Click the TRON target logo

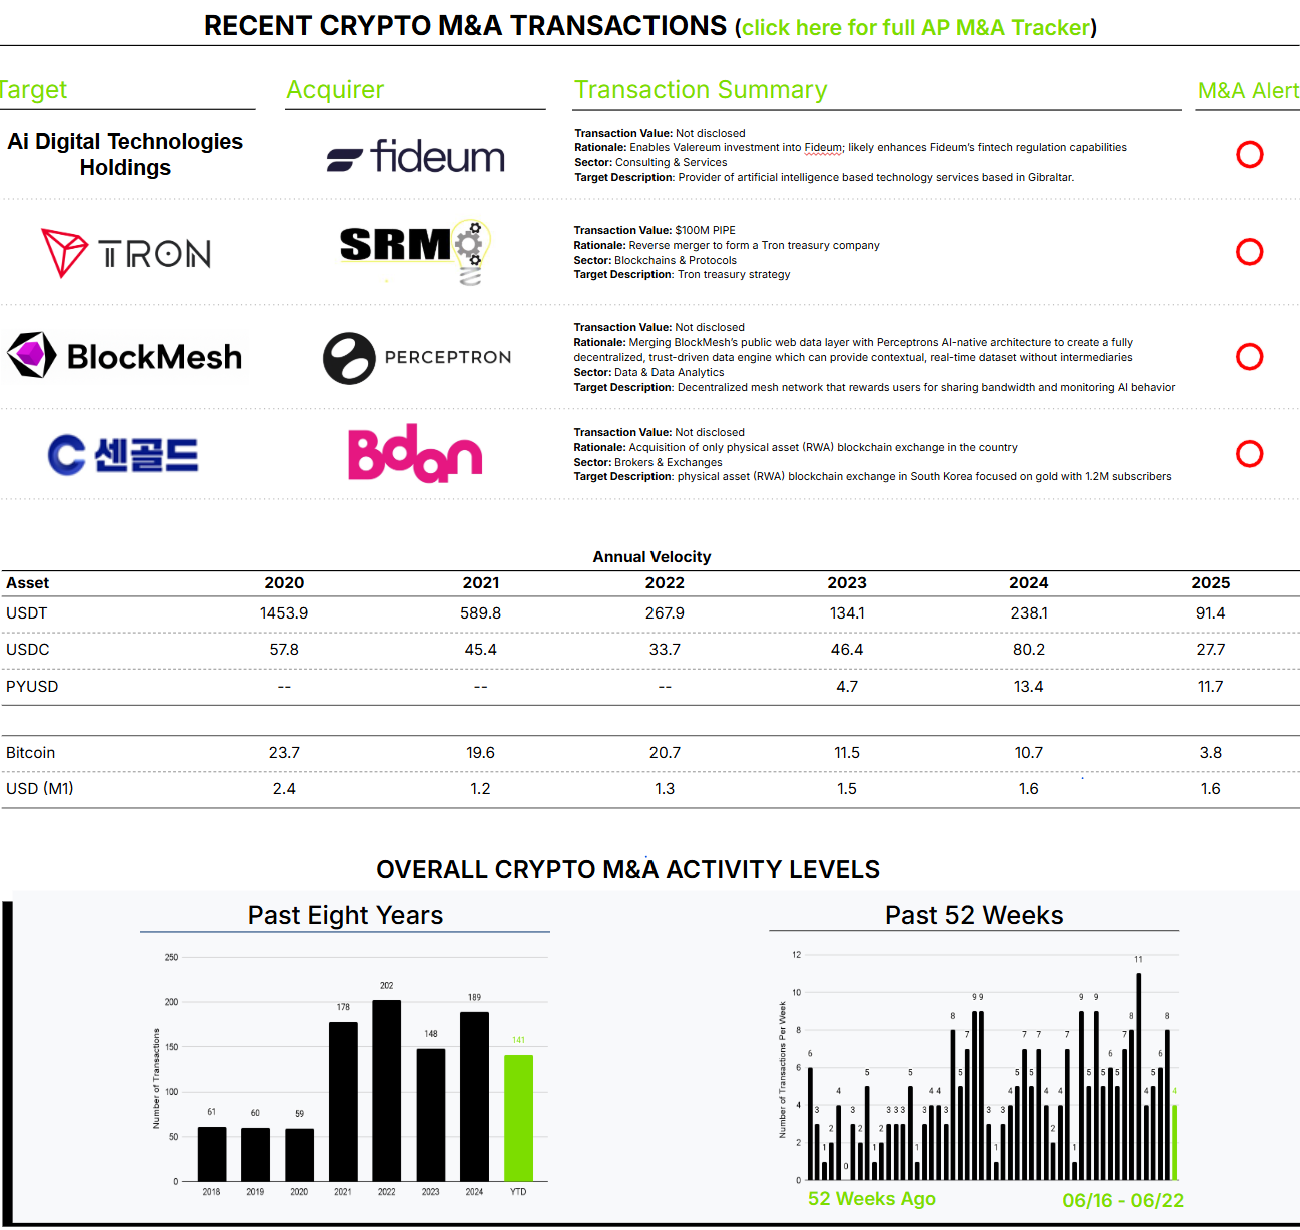pyautogui.click(x=126, y=253)
